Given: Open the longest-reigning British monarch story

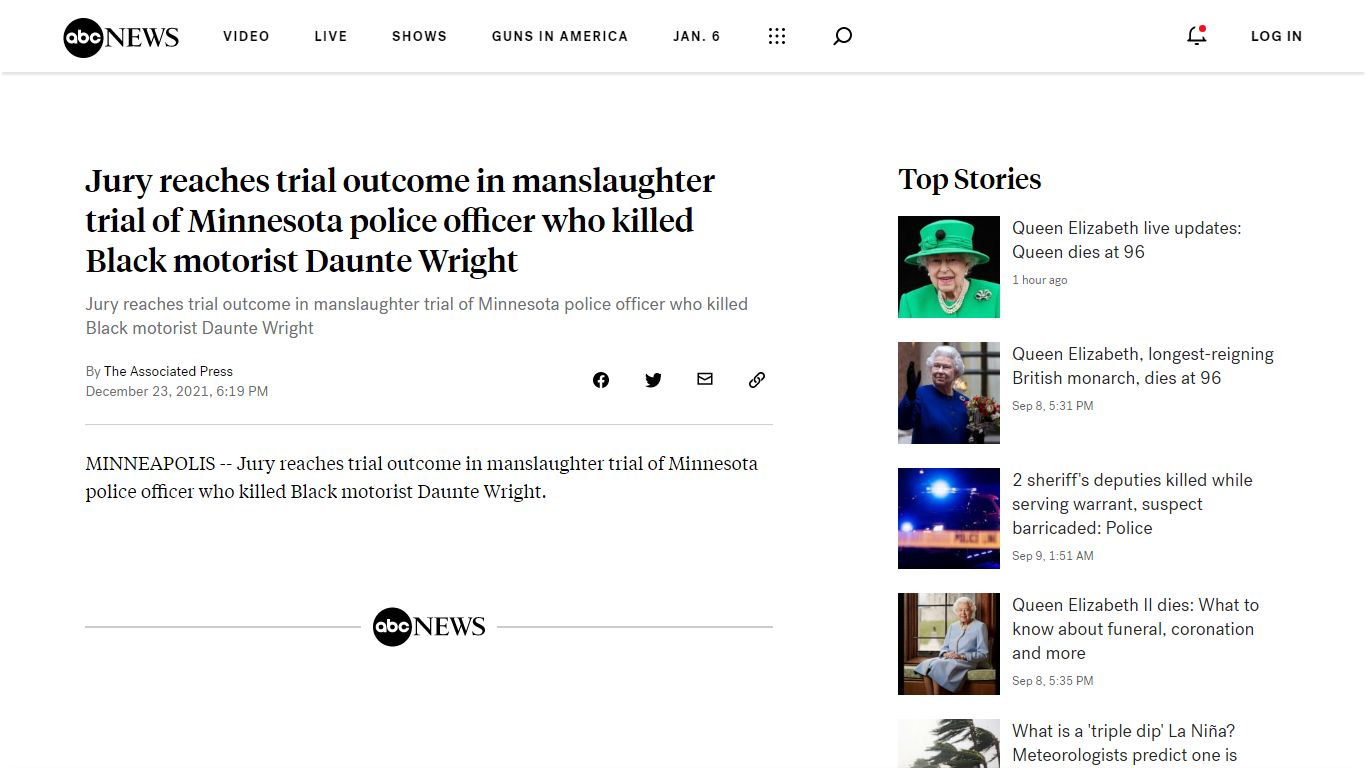Looking at the screenshot, I should tap(1143, 366).
